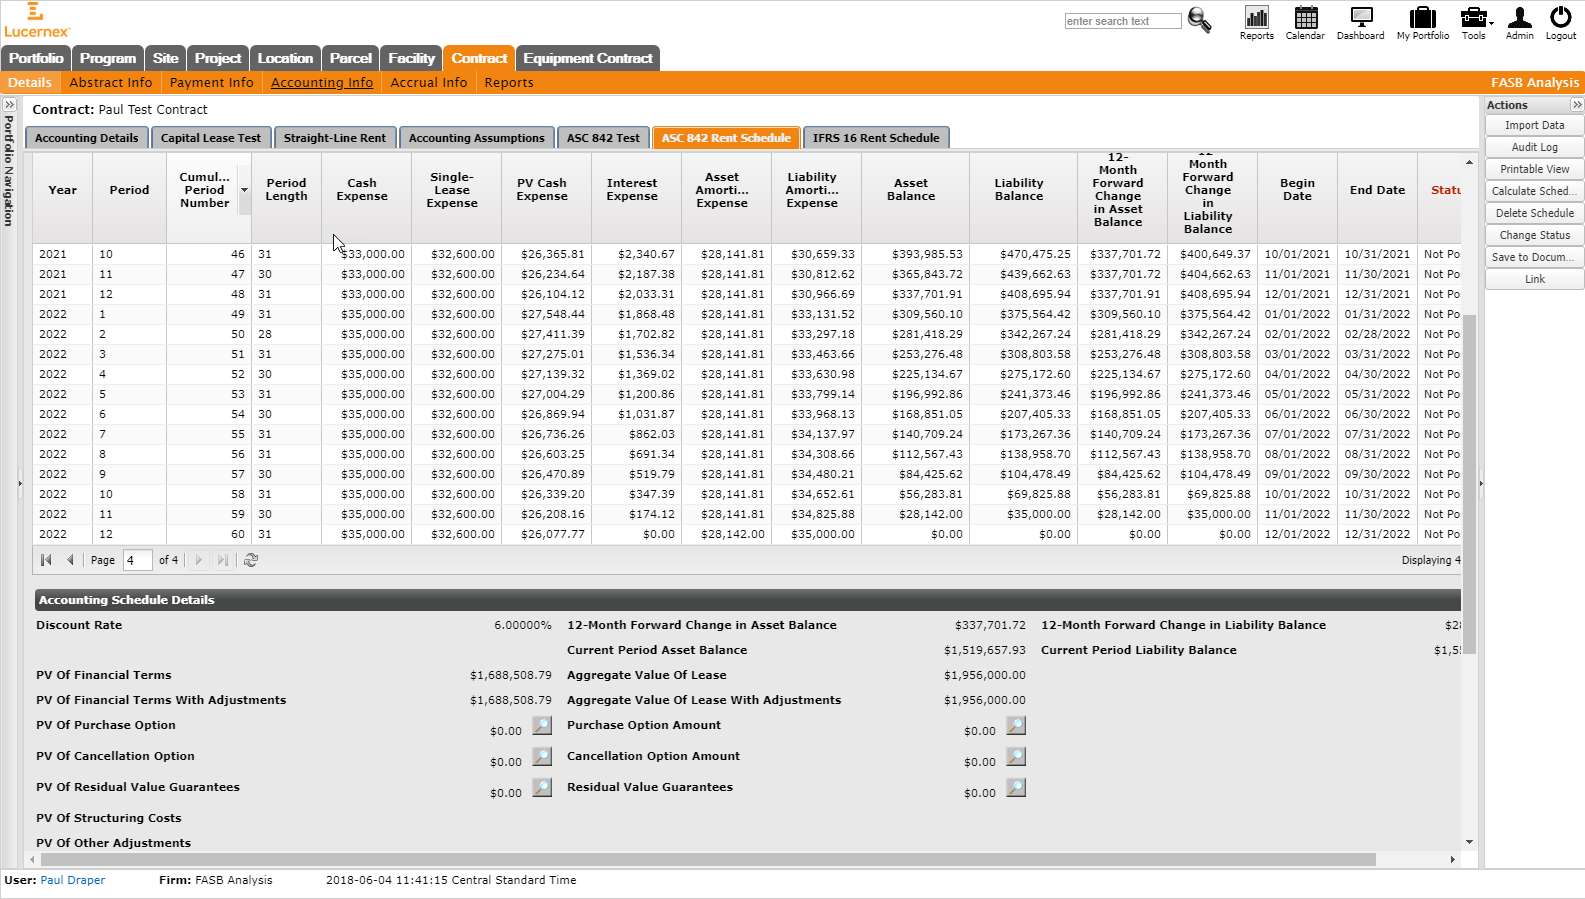
Task: Click the horizontal scrollbar at bottom
Action: click(x=708, y=859)
